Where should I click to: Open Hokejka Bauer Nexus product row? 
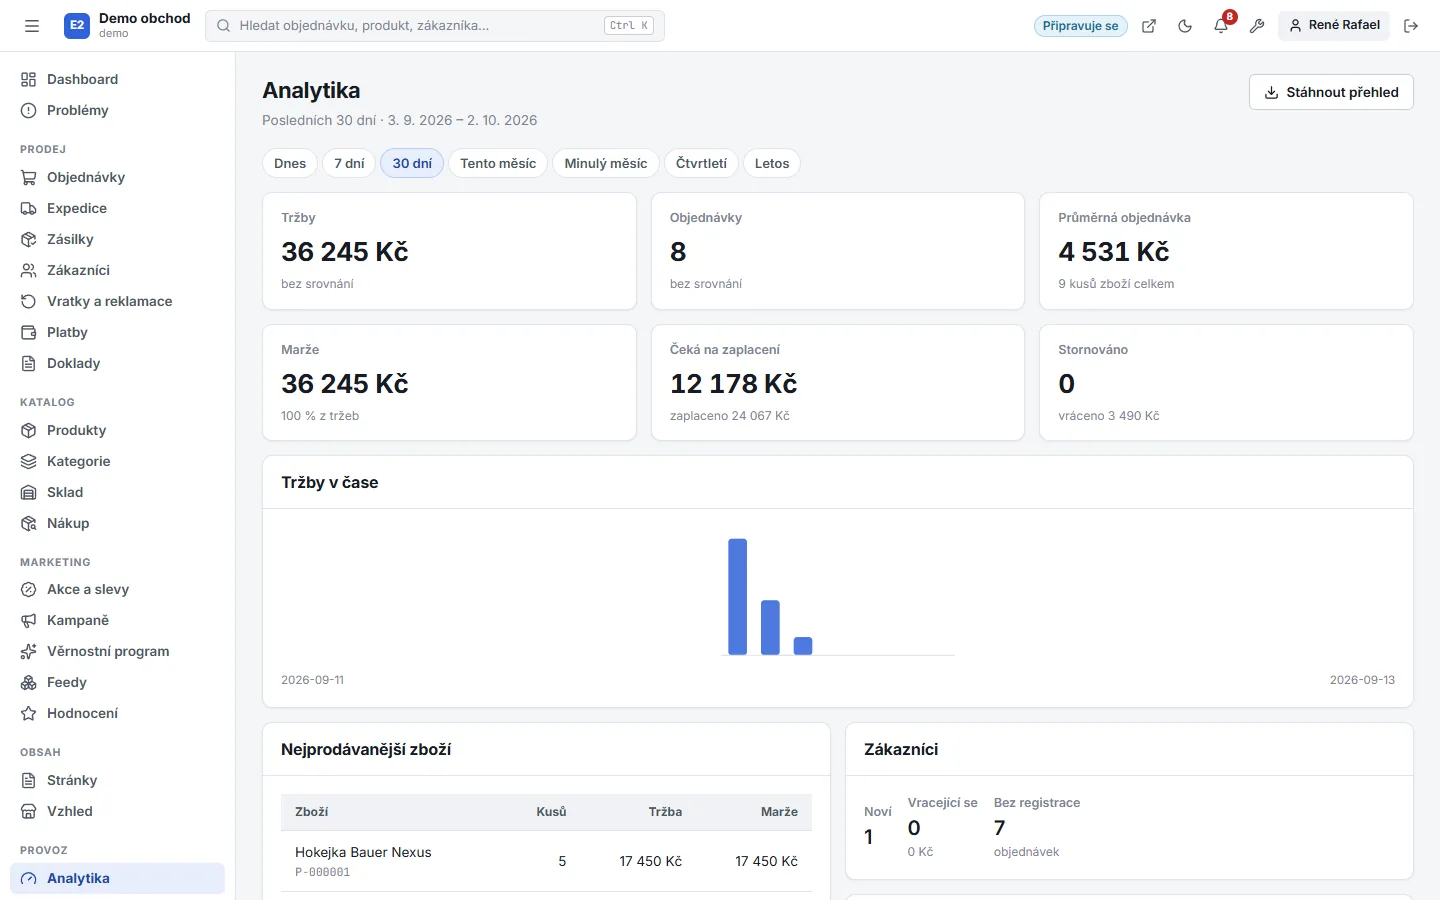(546, 861)
